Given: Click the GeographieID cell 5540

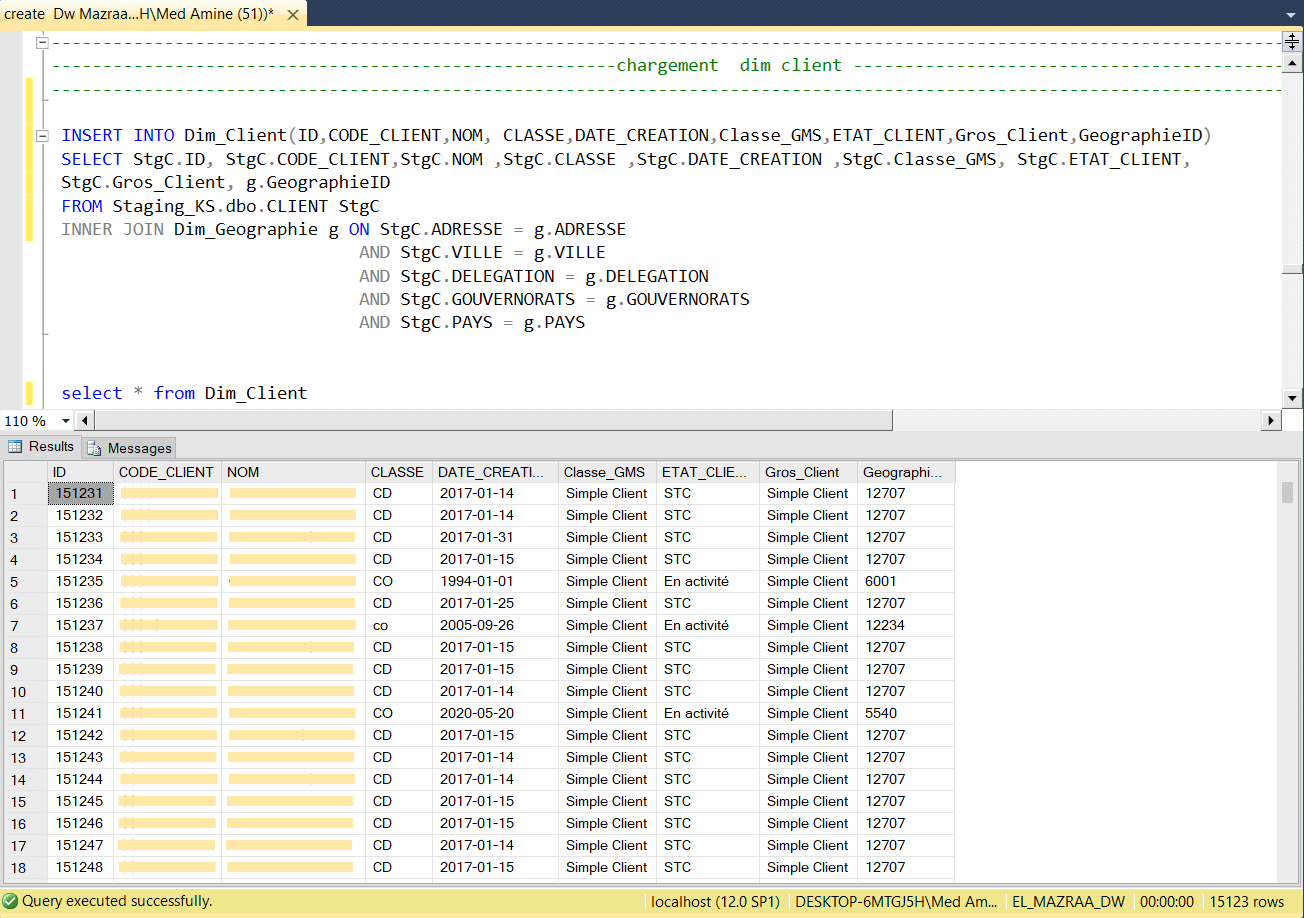Looking at the screenshot, I should pos(906,713).
